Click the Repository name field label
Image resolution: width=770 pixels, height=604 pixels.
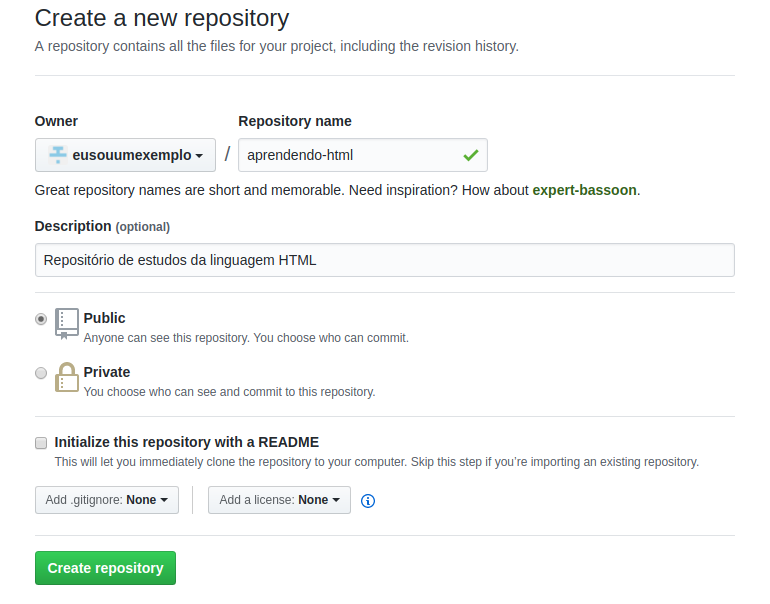[295, 121]
